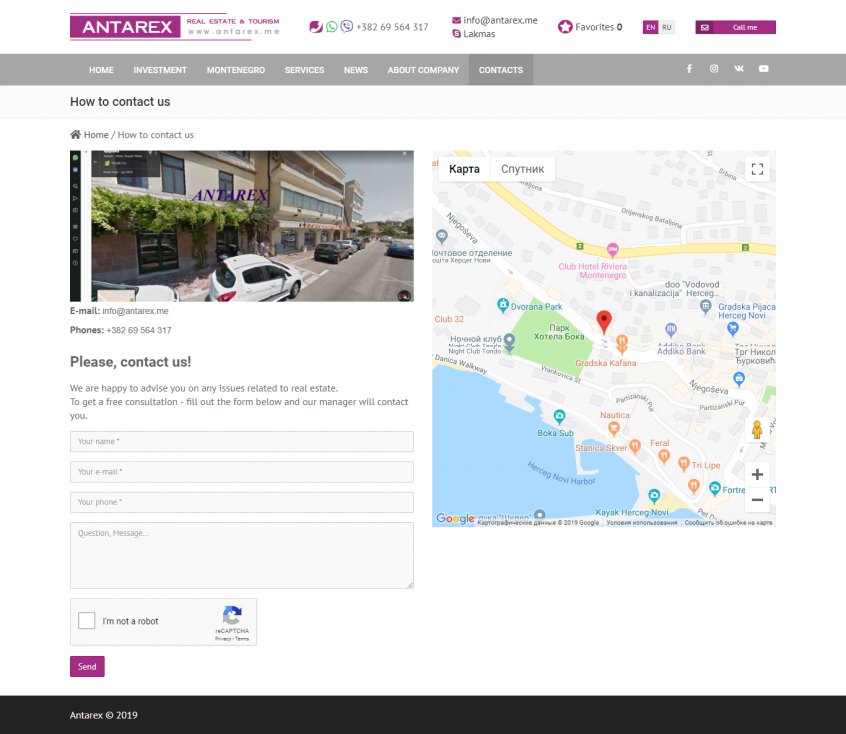Click the Street View pegman icon
Screen dimensions: 846x734
(757, 430)
